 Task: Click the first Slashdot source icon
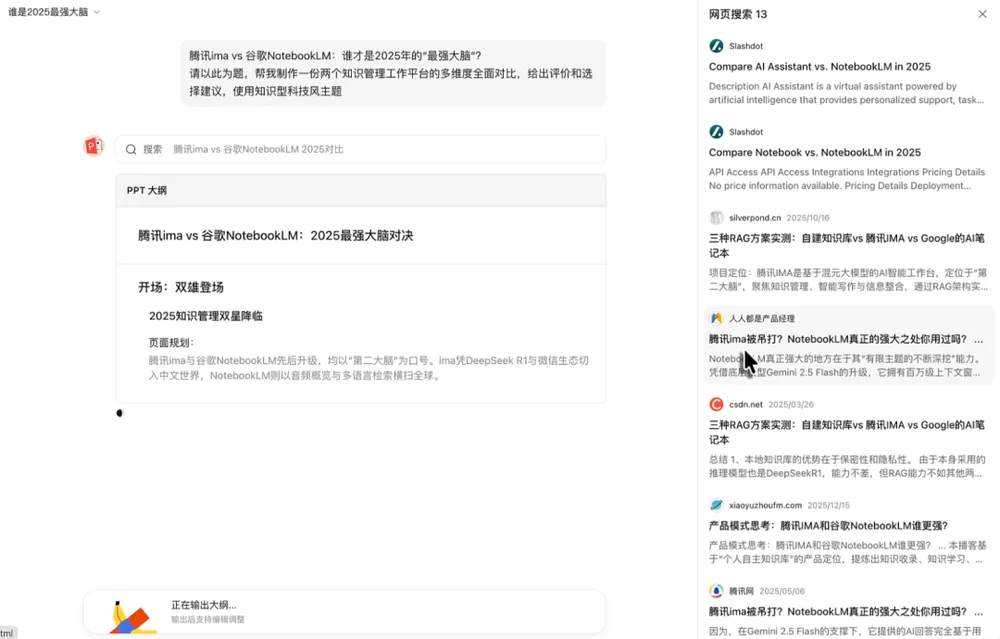[716, 46]
